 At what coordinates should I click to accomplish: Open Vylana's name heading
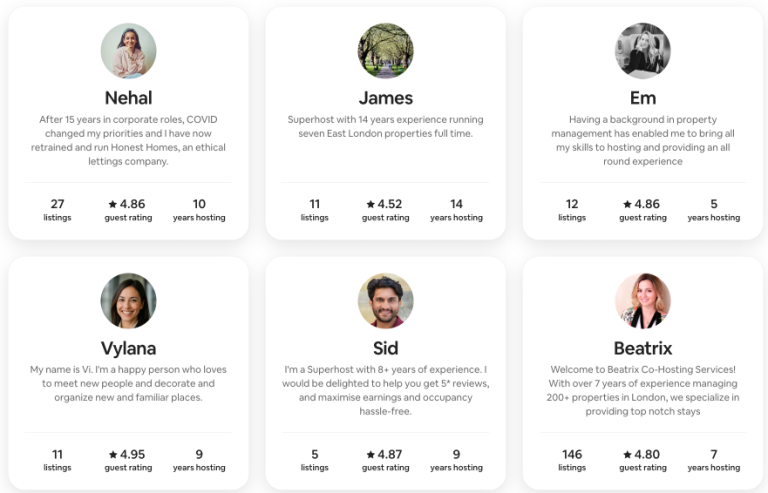pyautogui.click(x=128, y=349)
